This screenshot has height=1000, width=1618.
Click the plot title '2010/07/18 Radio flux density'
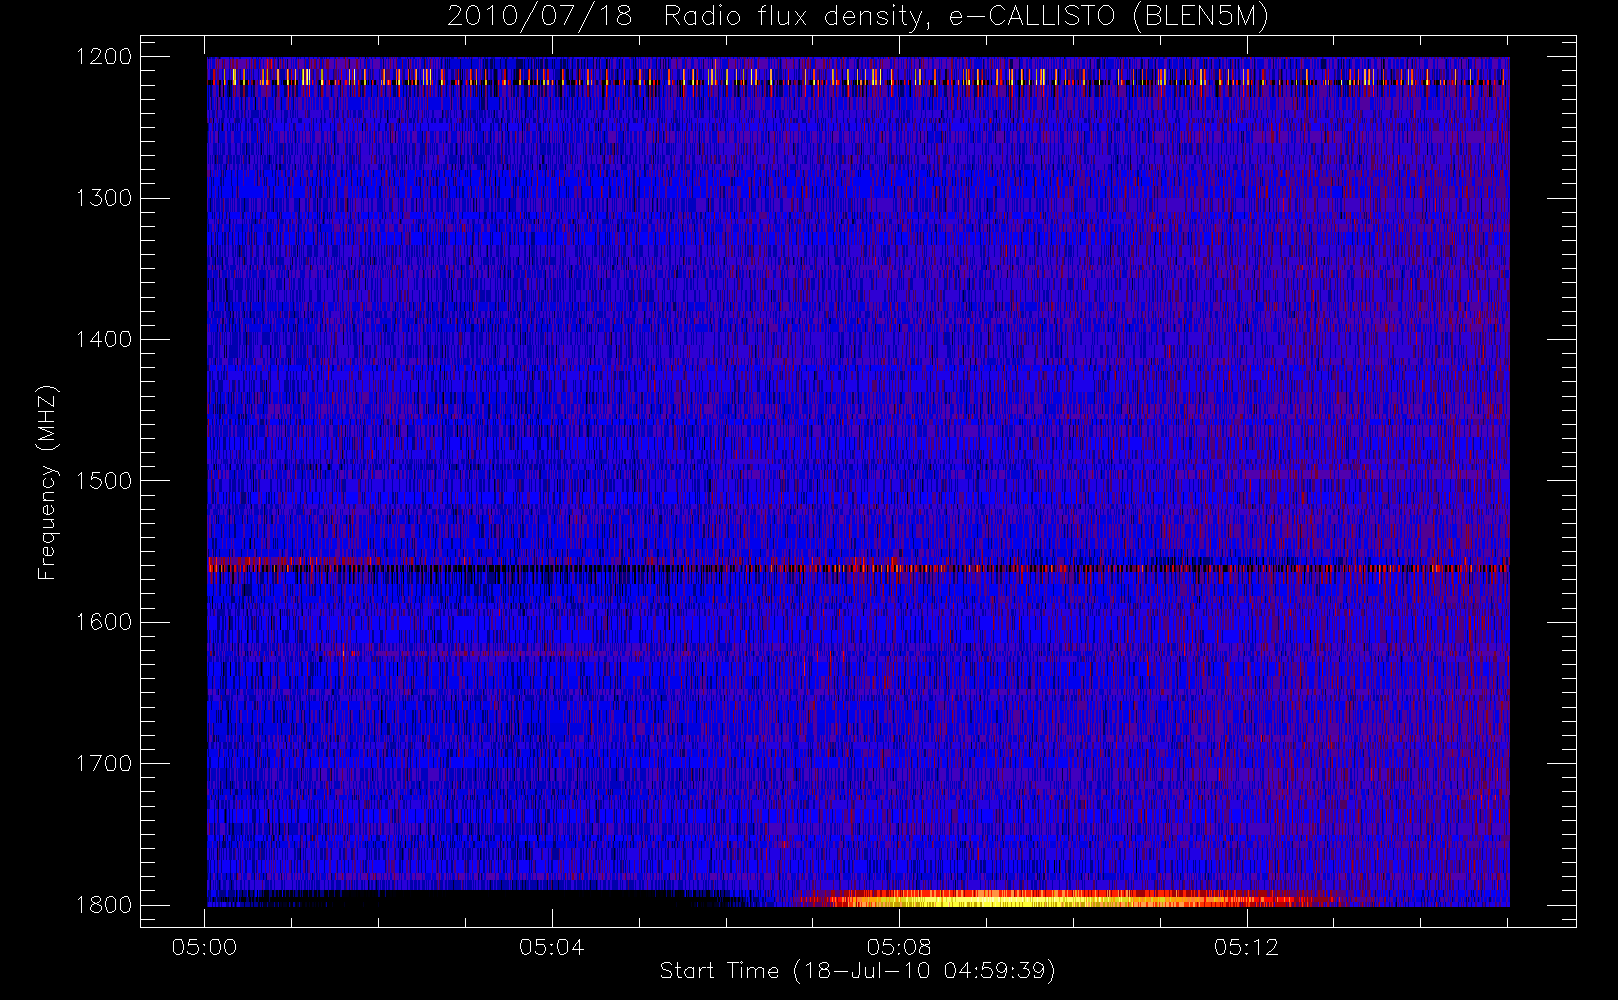click(x=858, y=17)
